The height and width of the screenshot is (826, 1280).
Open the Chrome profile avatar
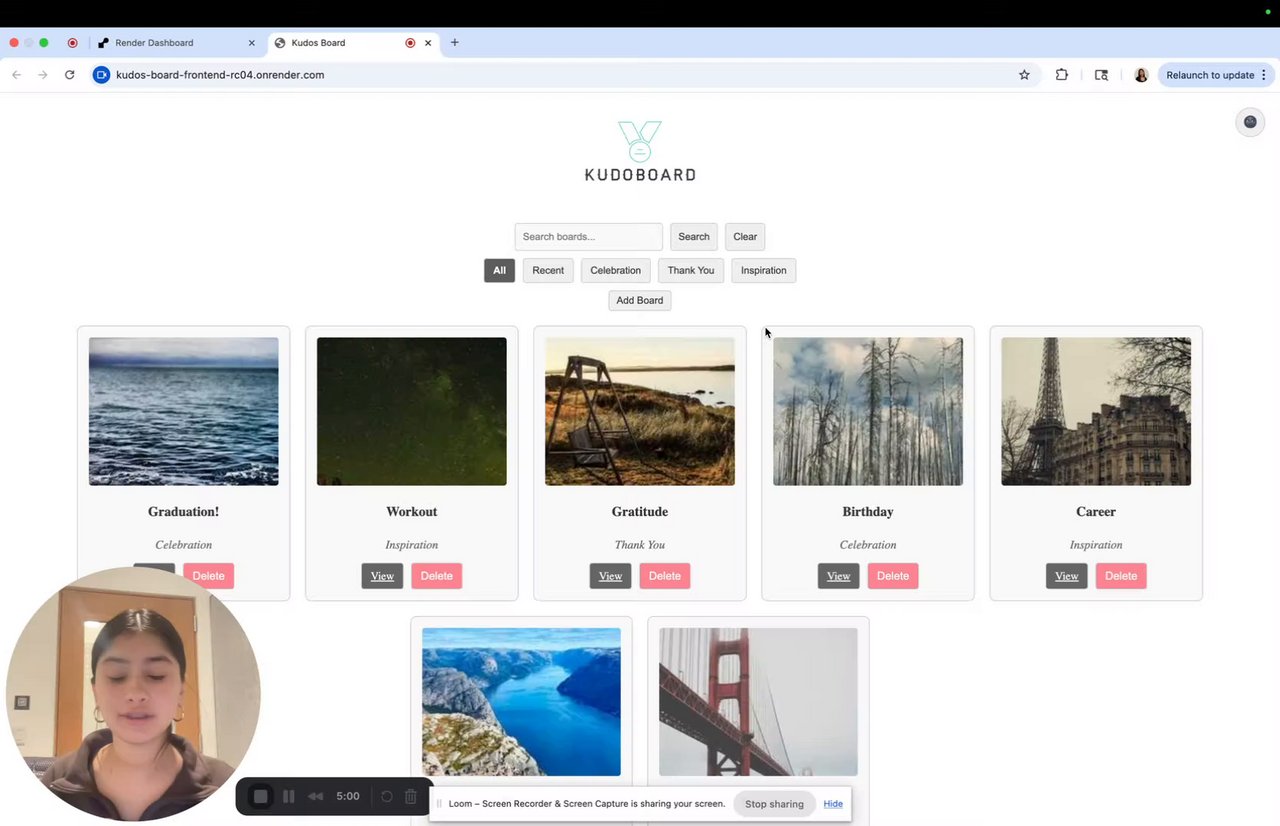pos(1141,75)
